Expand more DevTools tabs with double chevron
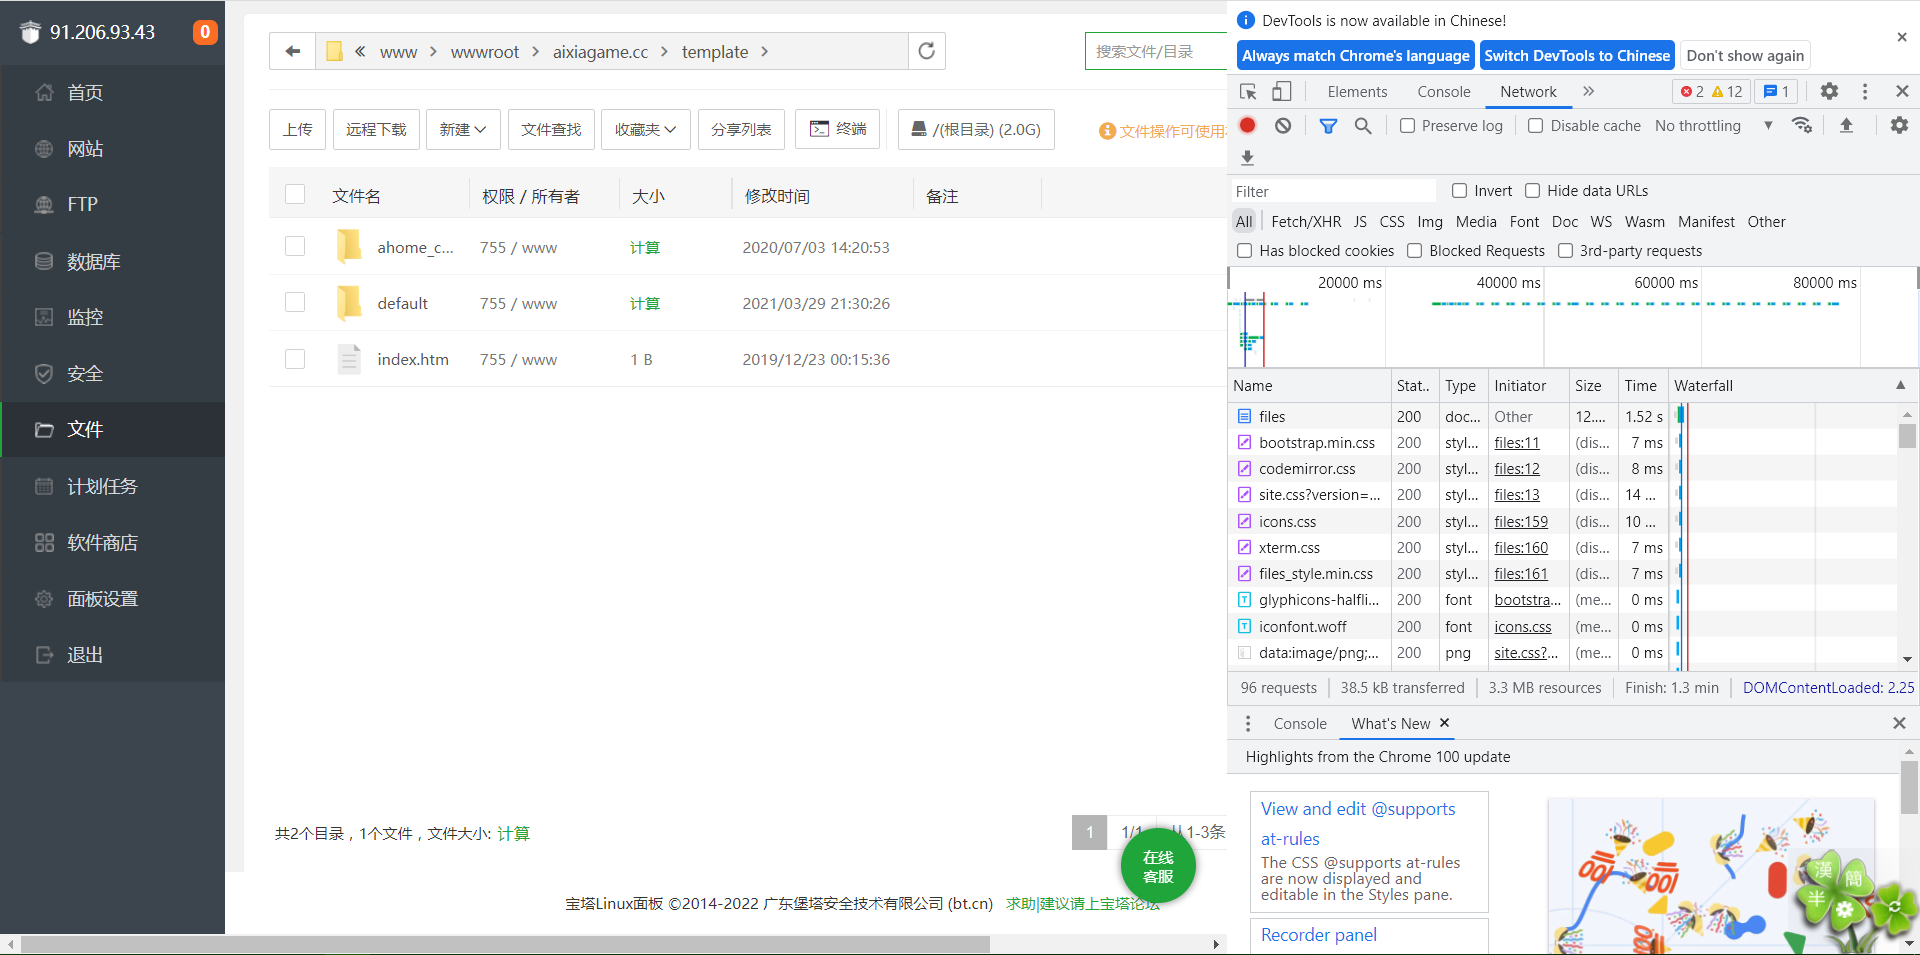1920x955 pixels. [x=1588, y=91]
